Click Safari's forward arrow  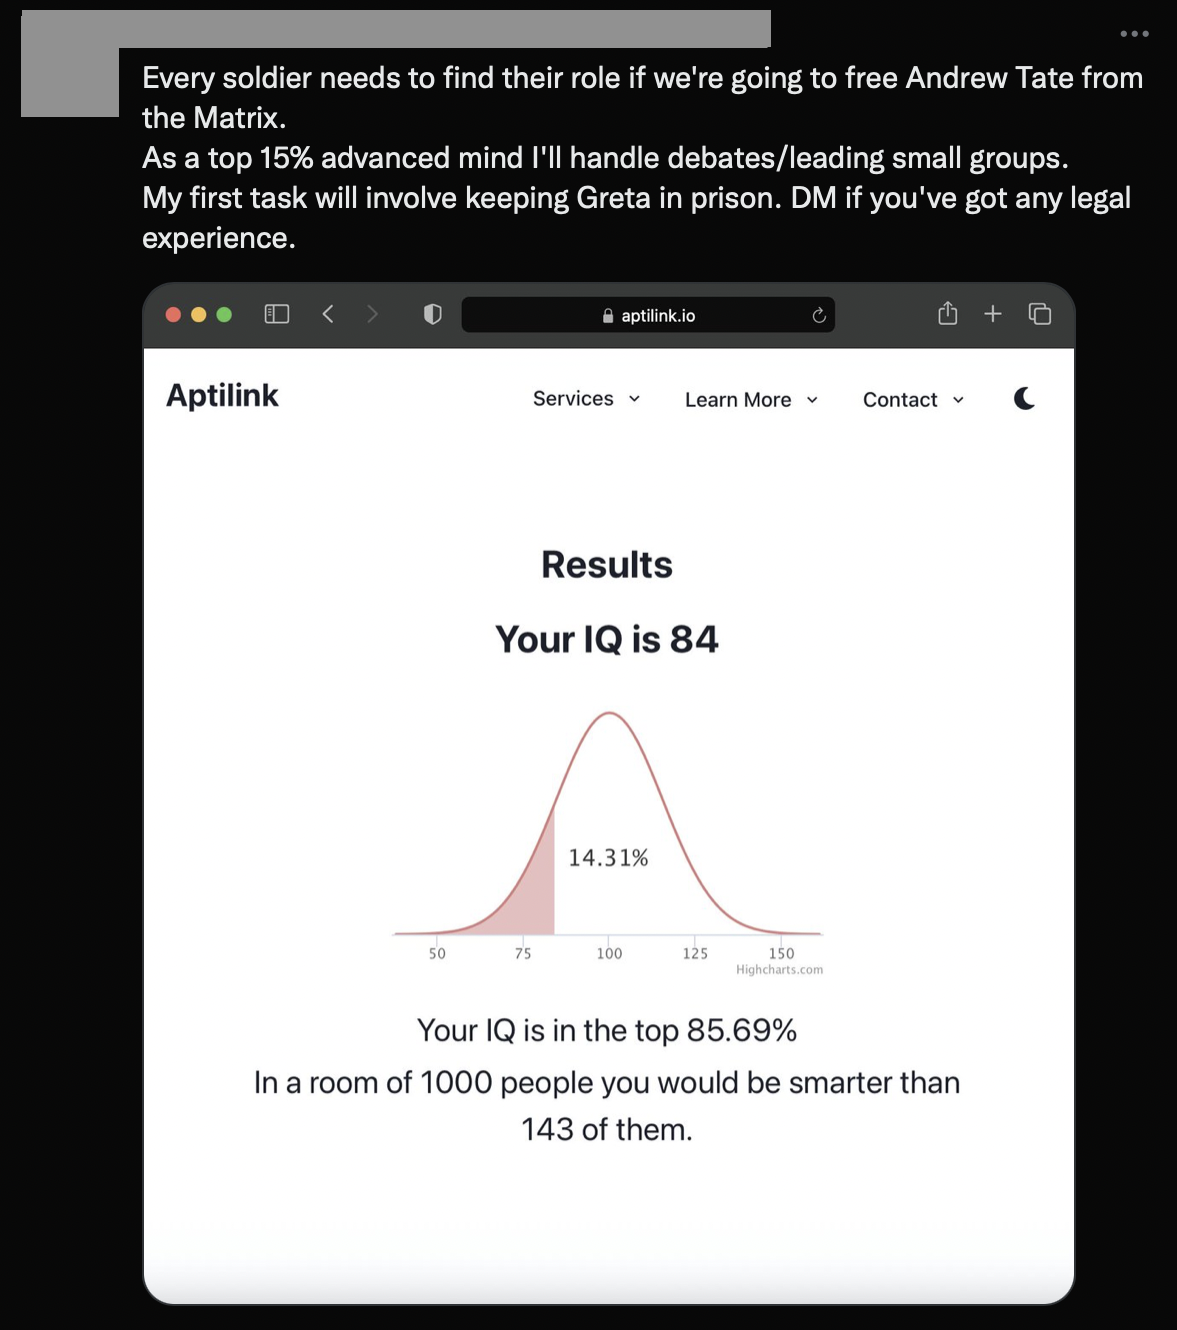point(373,314)
